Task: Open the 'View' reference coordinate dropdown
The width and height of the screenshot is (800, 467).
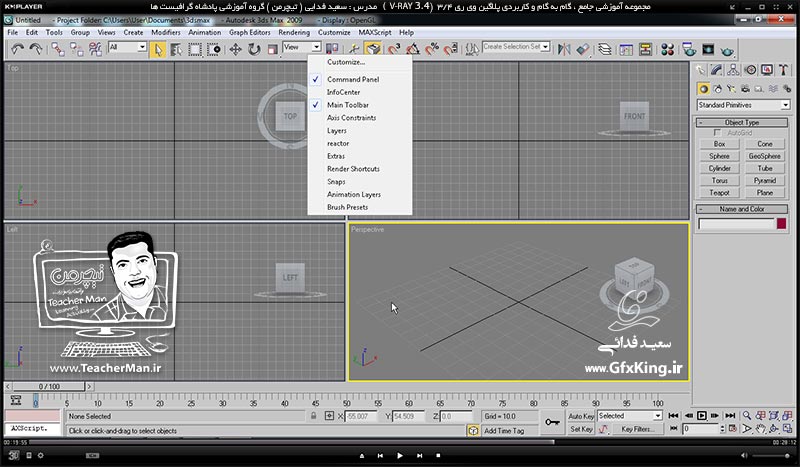Action: 302,47
